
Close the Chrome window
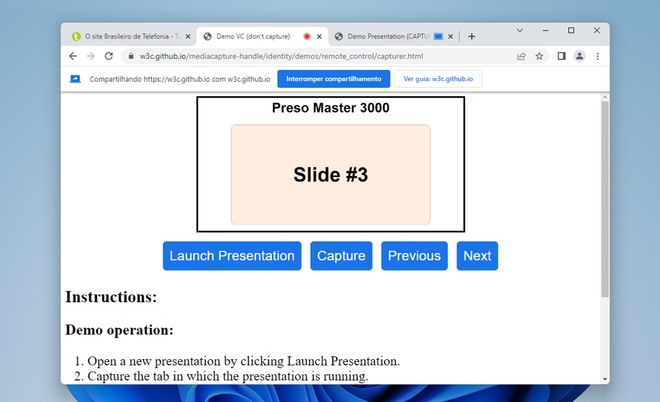click(x=597, y=30)
